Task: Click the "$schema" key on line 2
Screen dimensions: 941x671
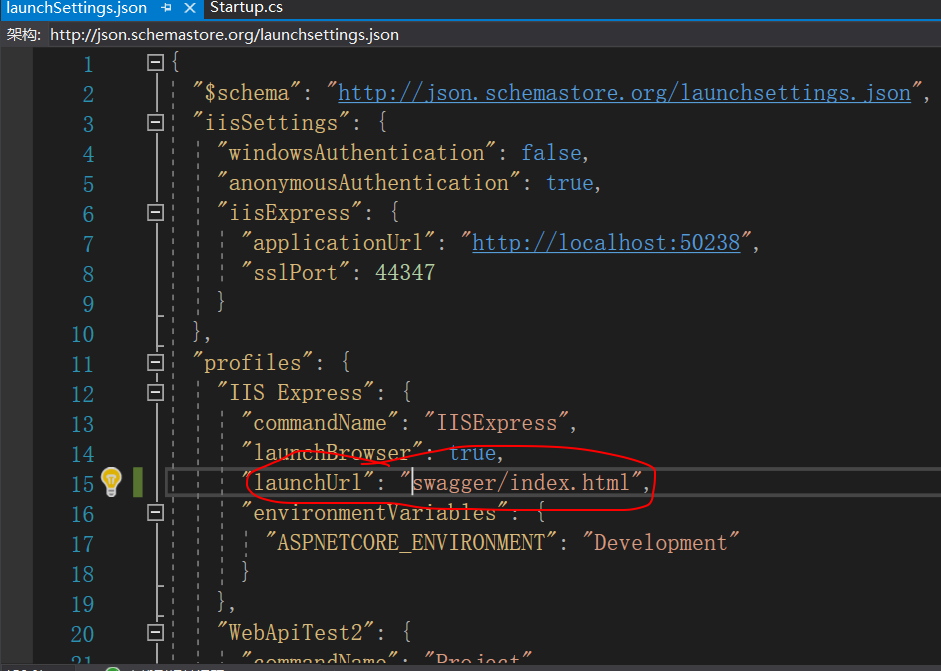Action: (246, 93)
